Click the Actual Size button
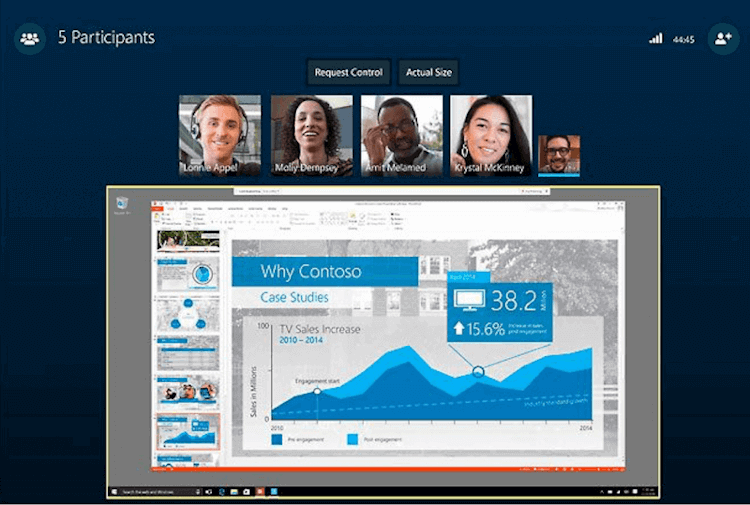 pyautogui.click(x=429, y=72)
